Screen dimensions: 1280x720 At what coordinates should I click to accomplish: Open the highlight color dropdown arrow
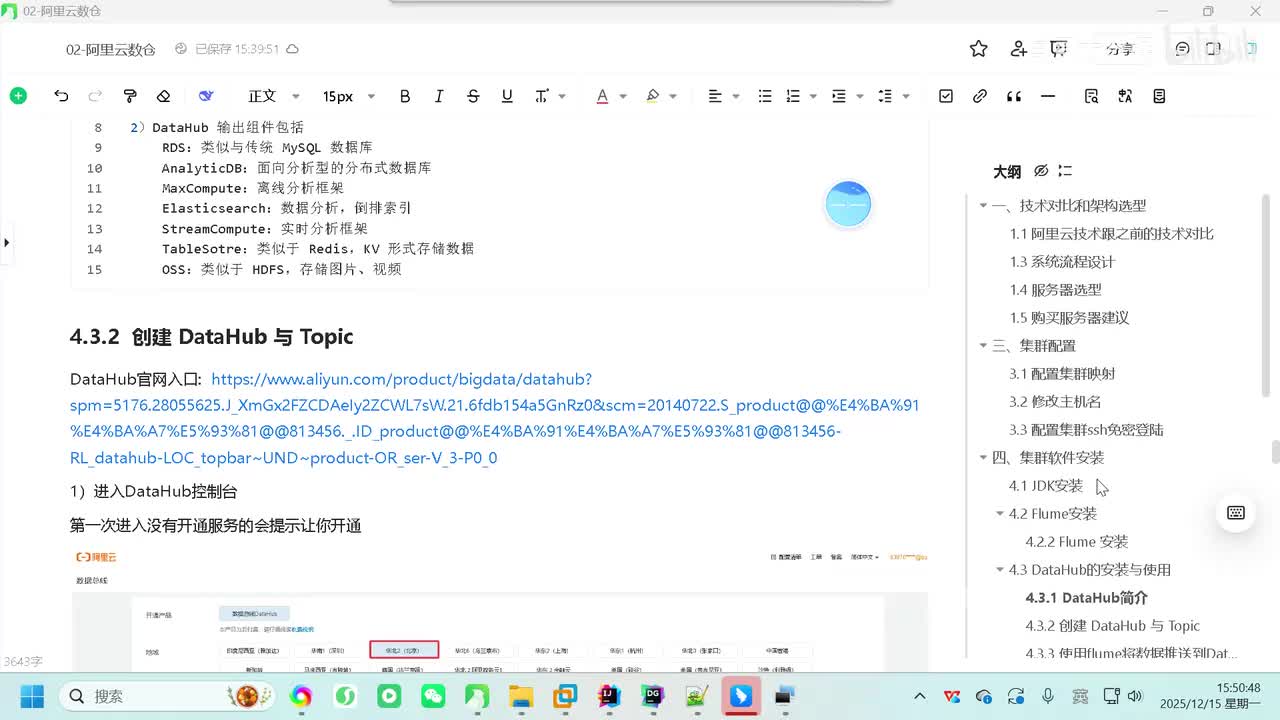tap(673, 97)
